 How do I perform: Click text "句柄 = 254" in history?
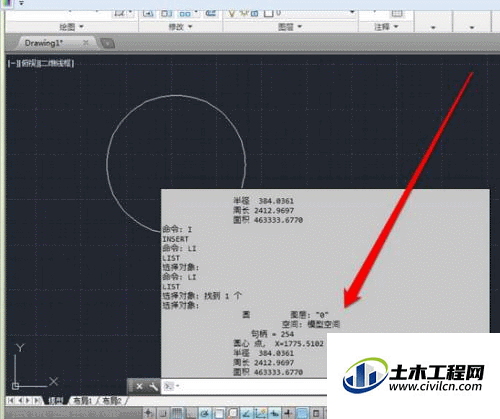pos(272,334)
